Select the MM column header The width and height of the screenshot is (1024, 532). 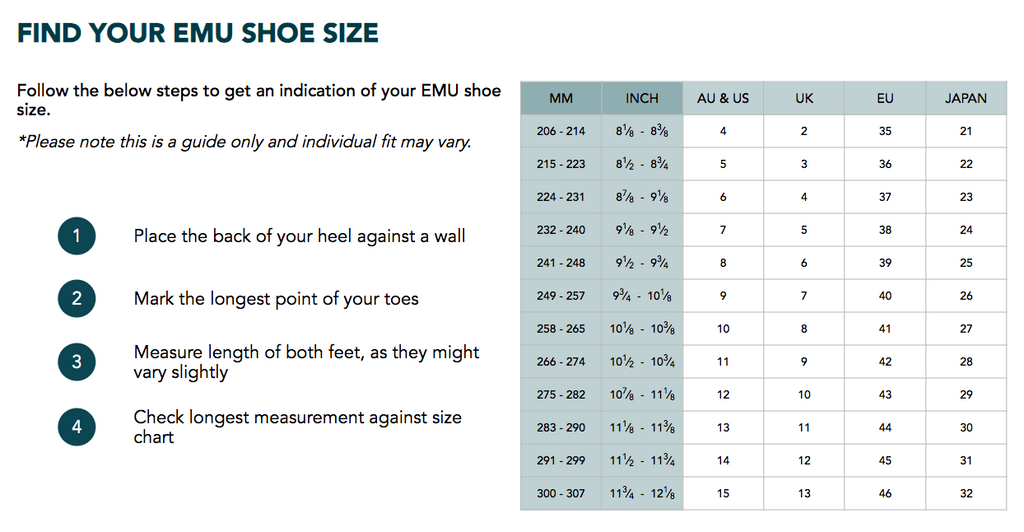coord(561,98)
